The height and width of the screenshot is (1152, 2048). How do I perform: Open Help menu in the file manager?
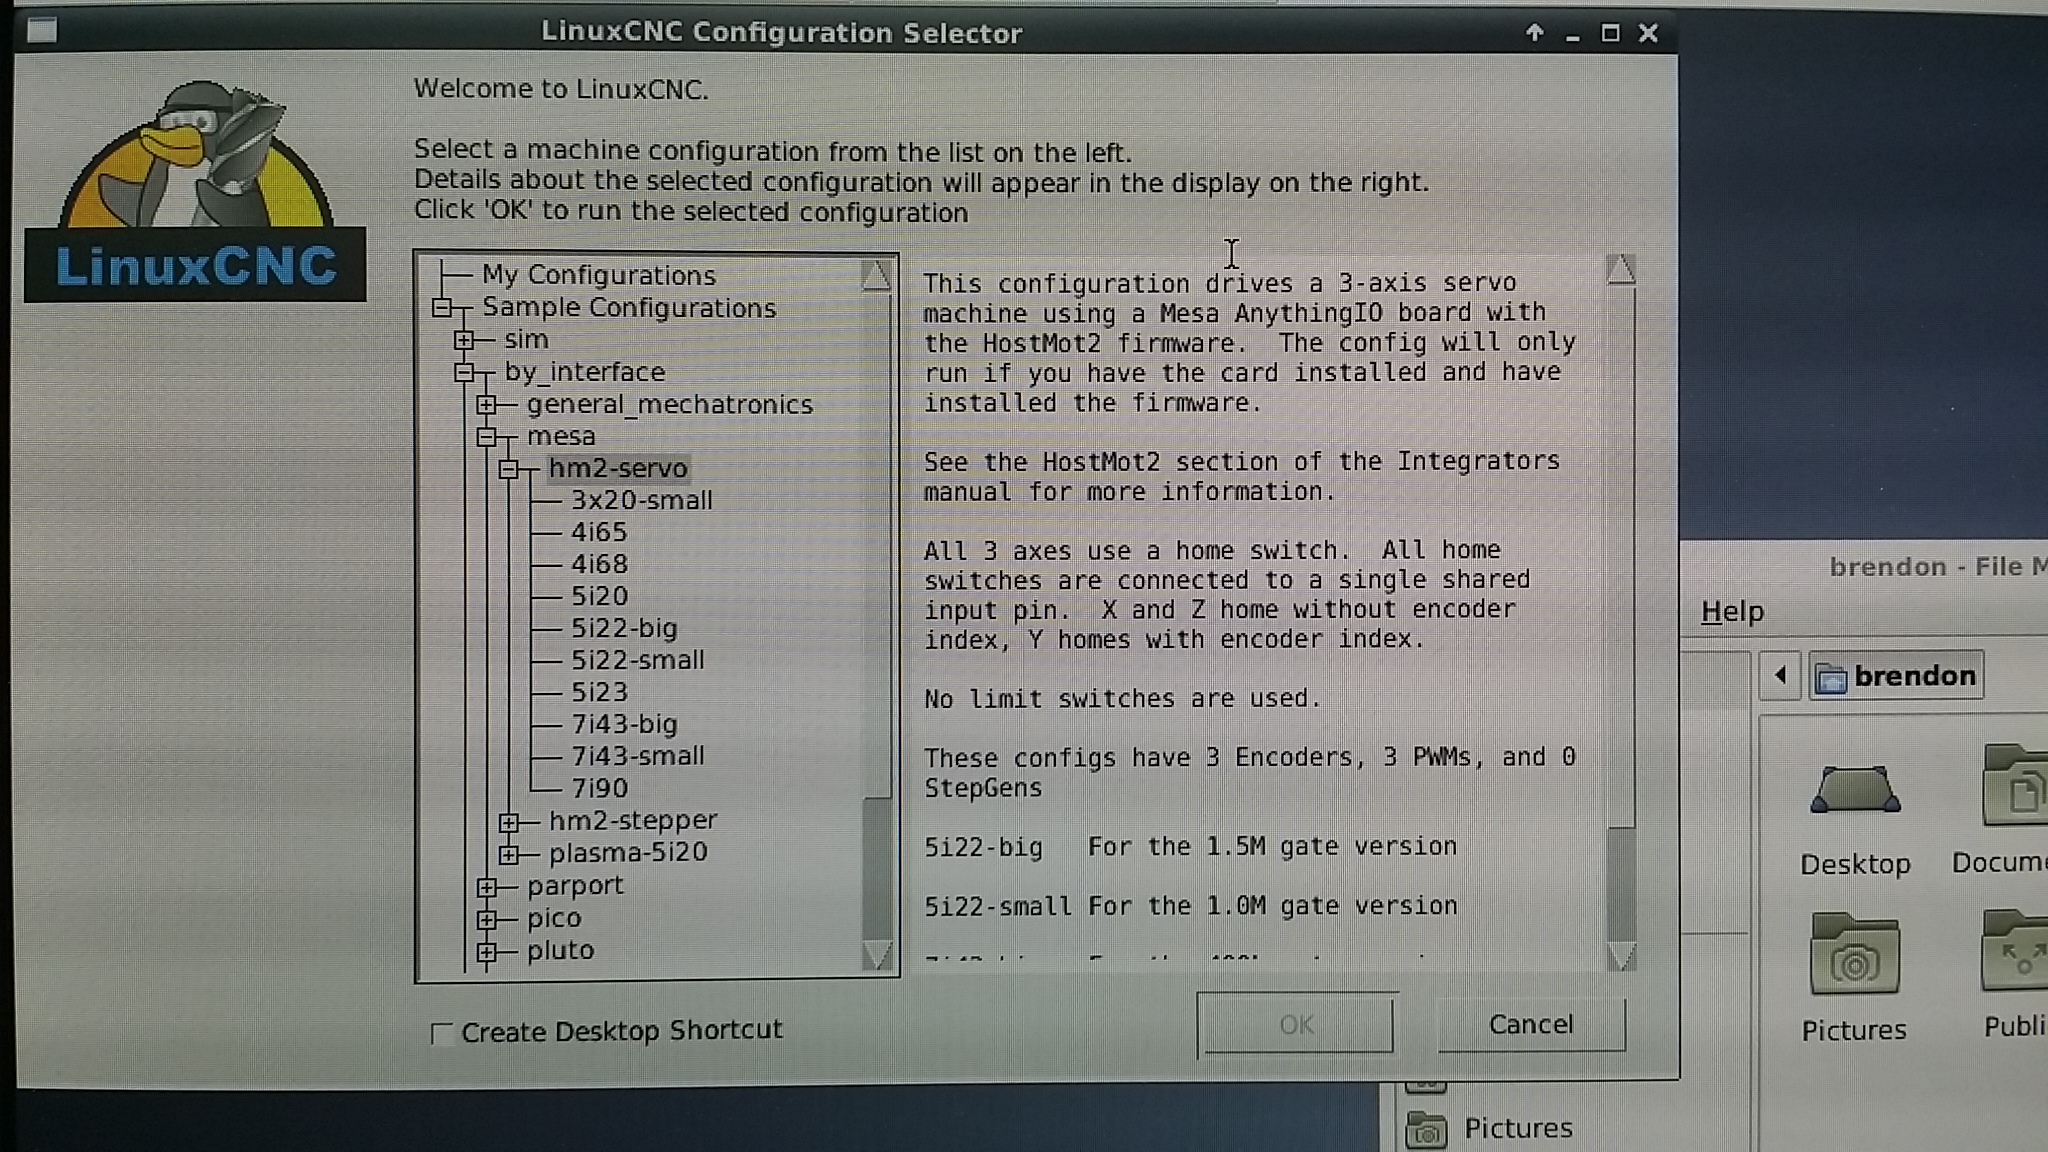1732,611
